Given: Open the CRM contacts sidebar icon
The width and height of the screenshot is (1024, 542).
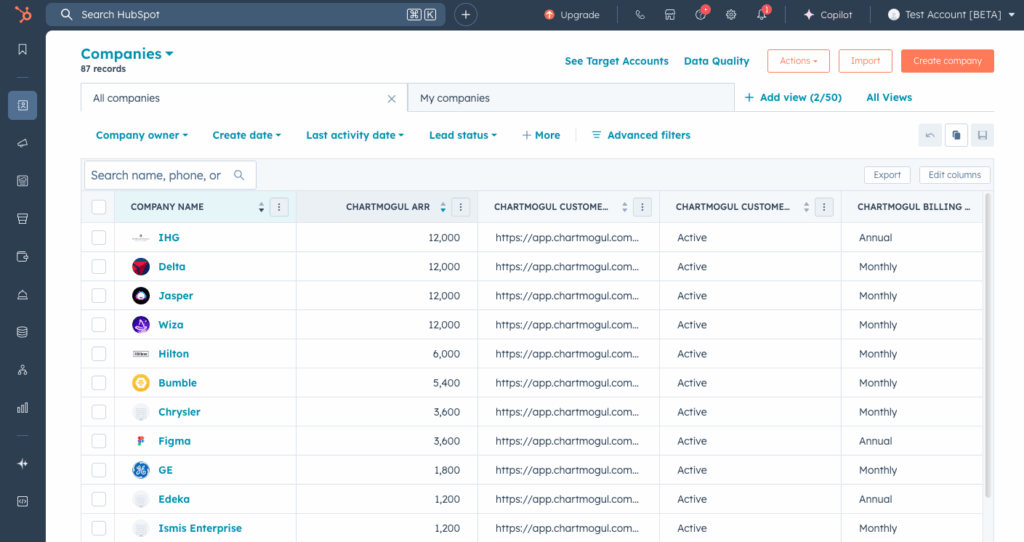Looking at the screenshot, I should [x=23, y=105].
